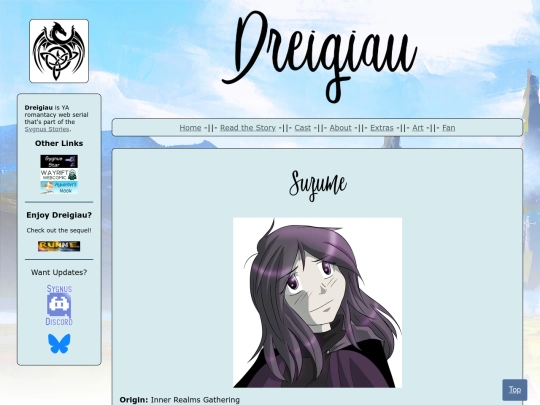Open the About page
The width and height of the screenshot is (540, 405).
(341, 128)
